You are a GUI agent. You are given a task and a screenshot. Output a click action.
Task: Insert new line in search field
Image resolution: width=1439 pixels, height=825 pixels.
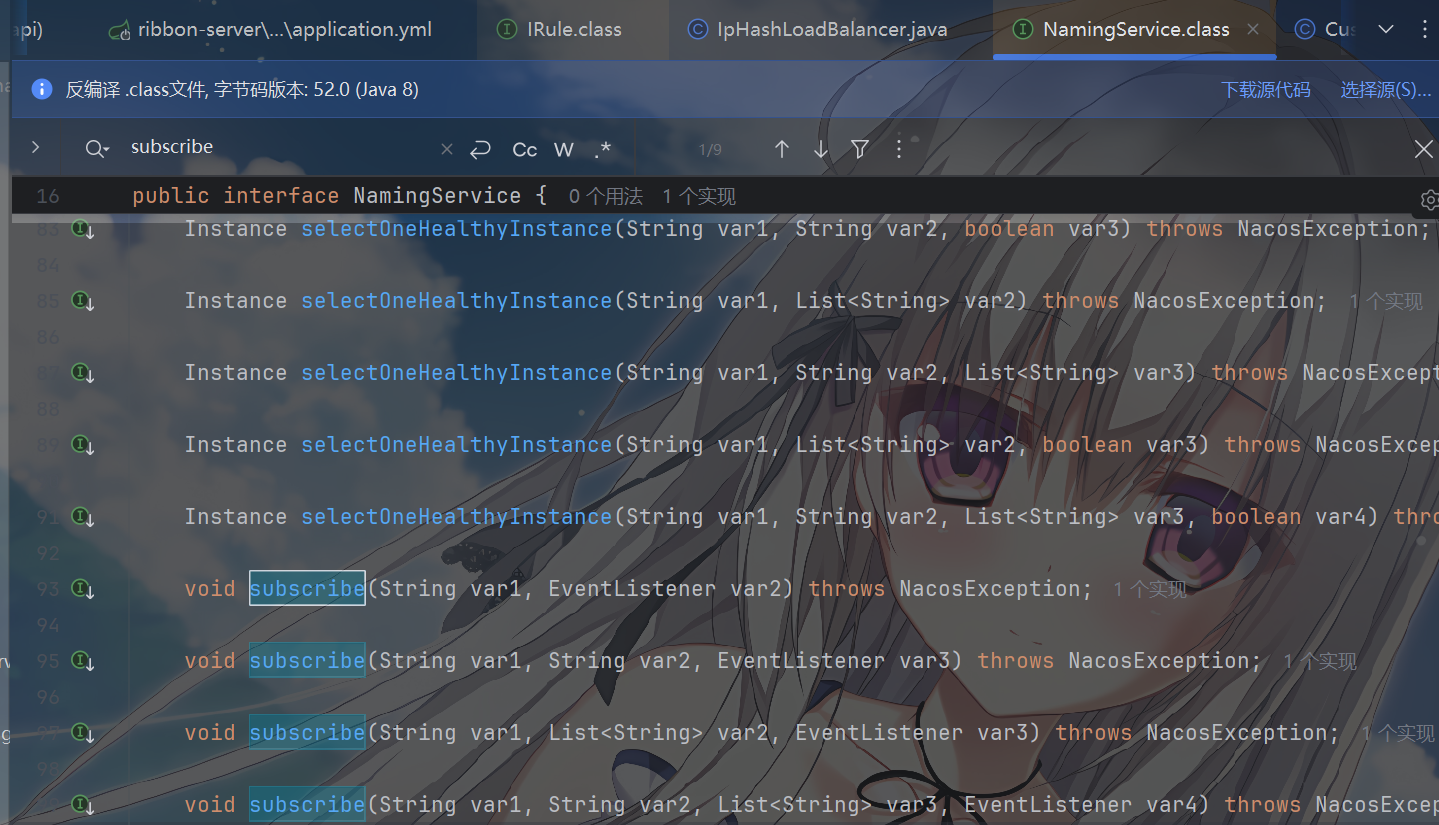pyautogui.click(x=481, y=149)
